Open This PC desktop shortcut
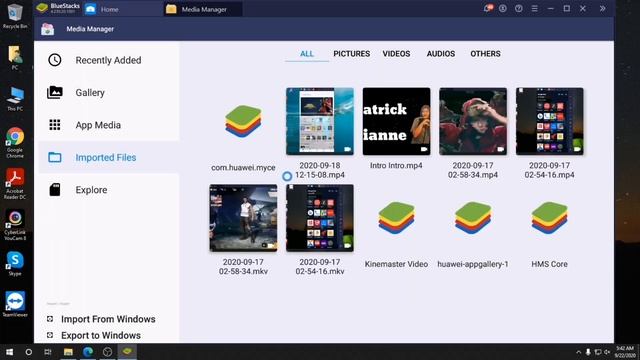Image resolution: width=640 pixels, height=360 pixels. tap(15, 98)
